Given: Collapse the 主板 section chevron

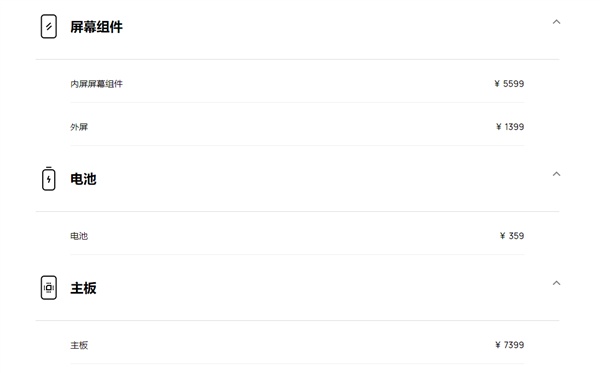Looking at the screenshot, I should tap(556, 283).
